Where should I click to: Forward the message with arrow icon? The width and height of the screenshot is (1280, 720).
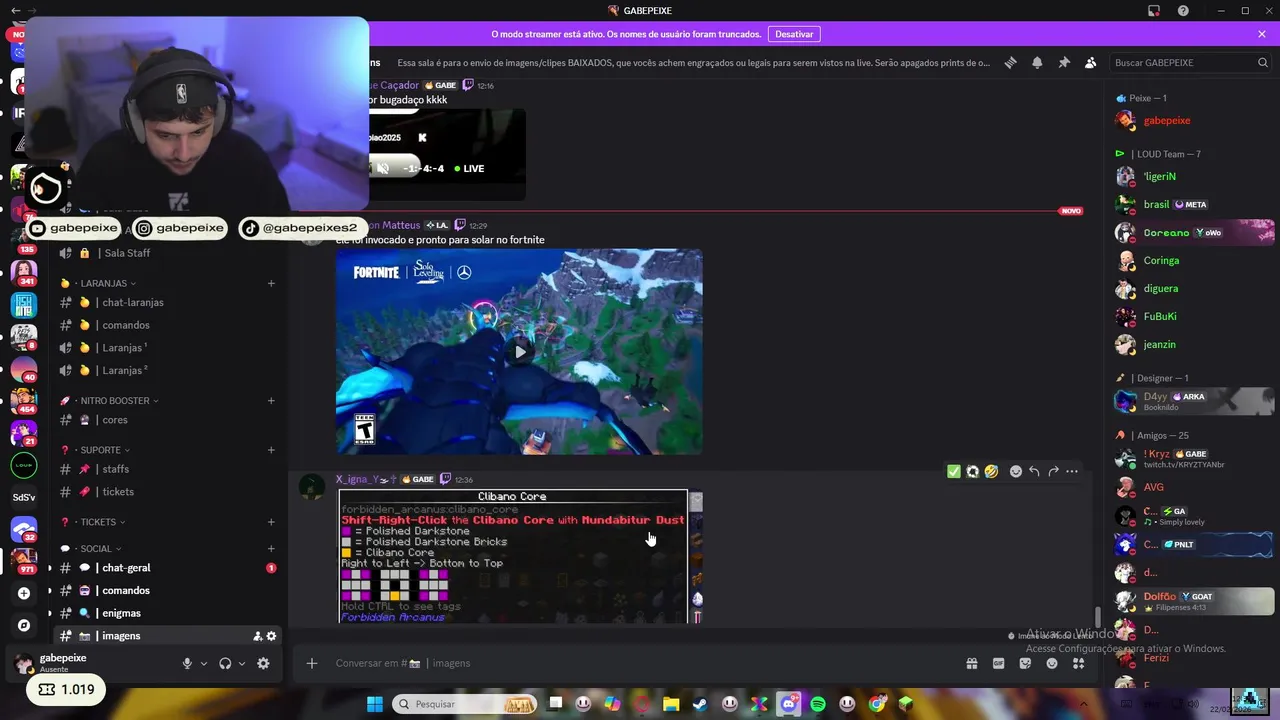tap(1054, 471)
